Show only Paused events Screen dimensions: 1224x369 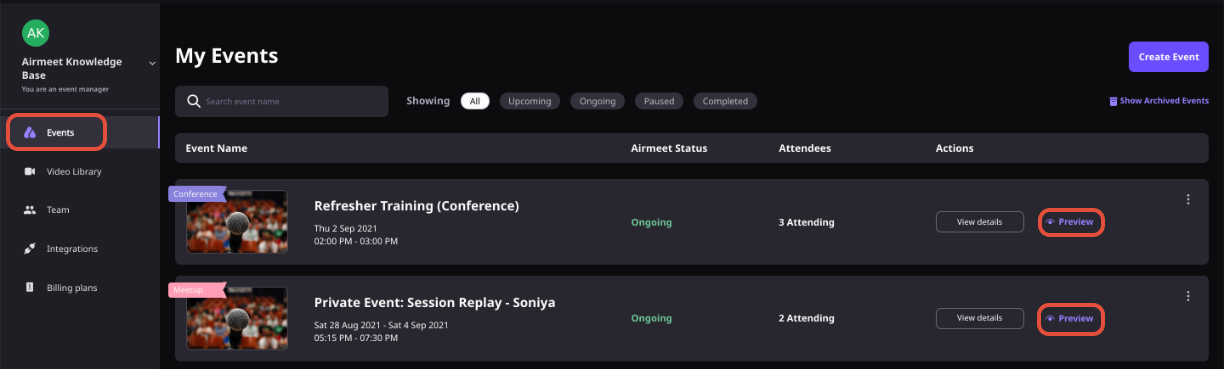tap(659, 101)
